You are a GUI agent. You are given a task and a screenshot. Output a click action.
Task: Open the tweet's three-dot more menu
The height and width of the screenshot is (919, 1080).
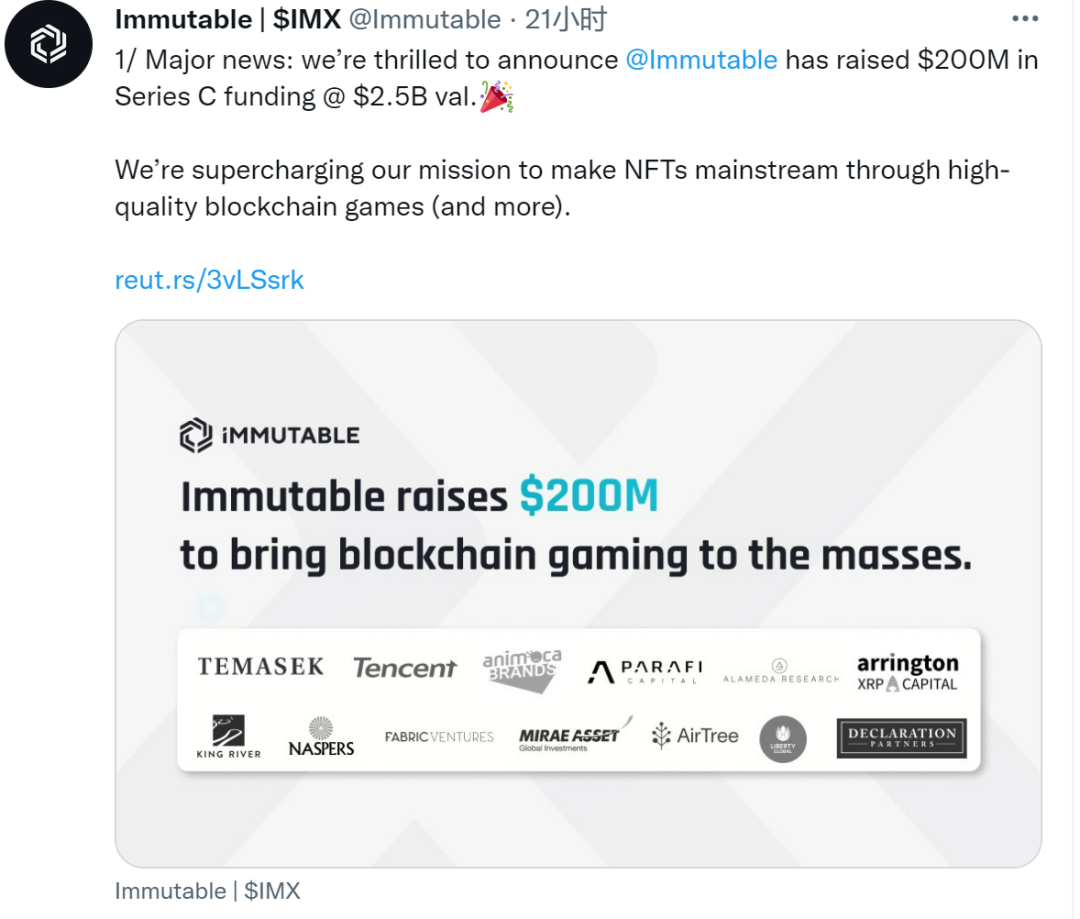[1025, 19]
